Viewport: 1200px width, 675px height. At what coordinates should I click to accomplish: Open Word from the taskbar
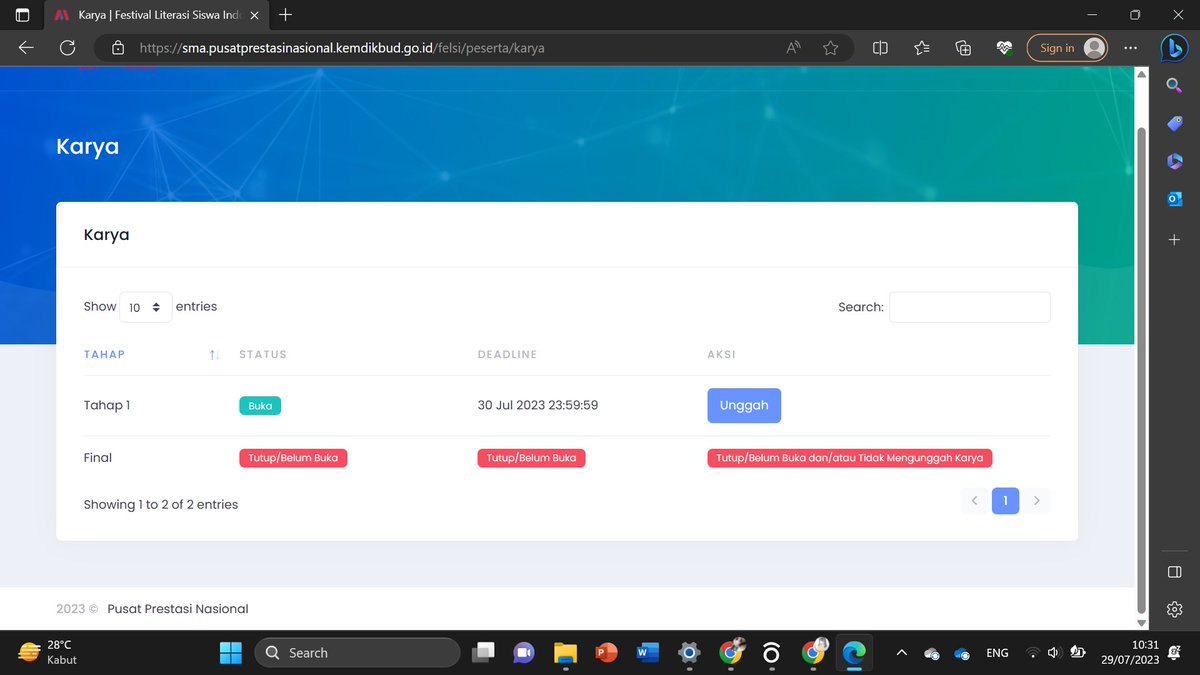(x=648, y=653)
